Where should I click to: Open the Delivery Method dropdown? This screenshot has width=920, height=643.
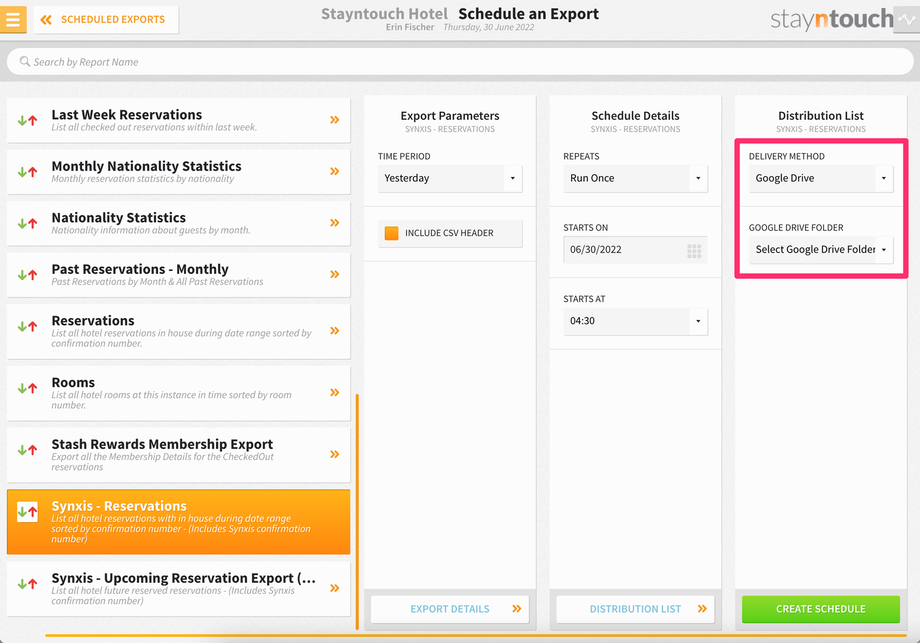[x=821, y=178]
